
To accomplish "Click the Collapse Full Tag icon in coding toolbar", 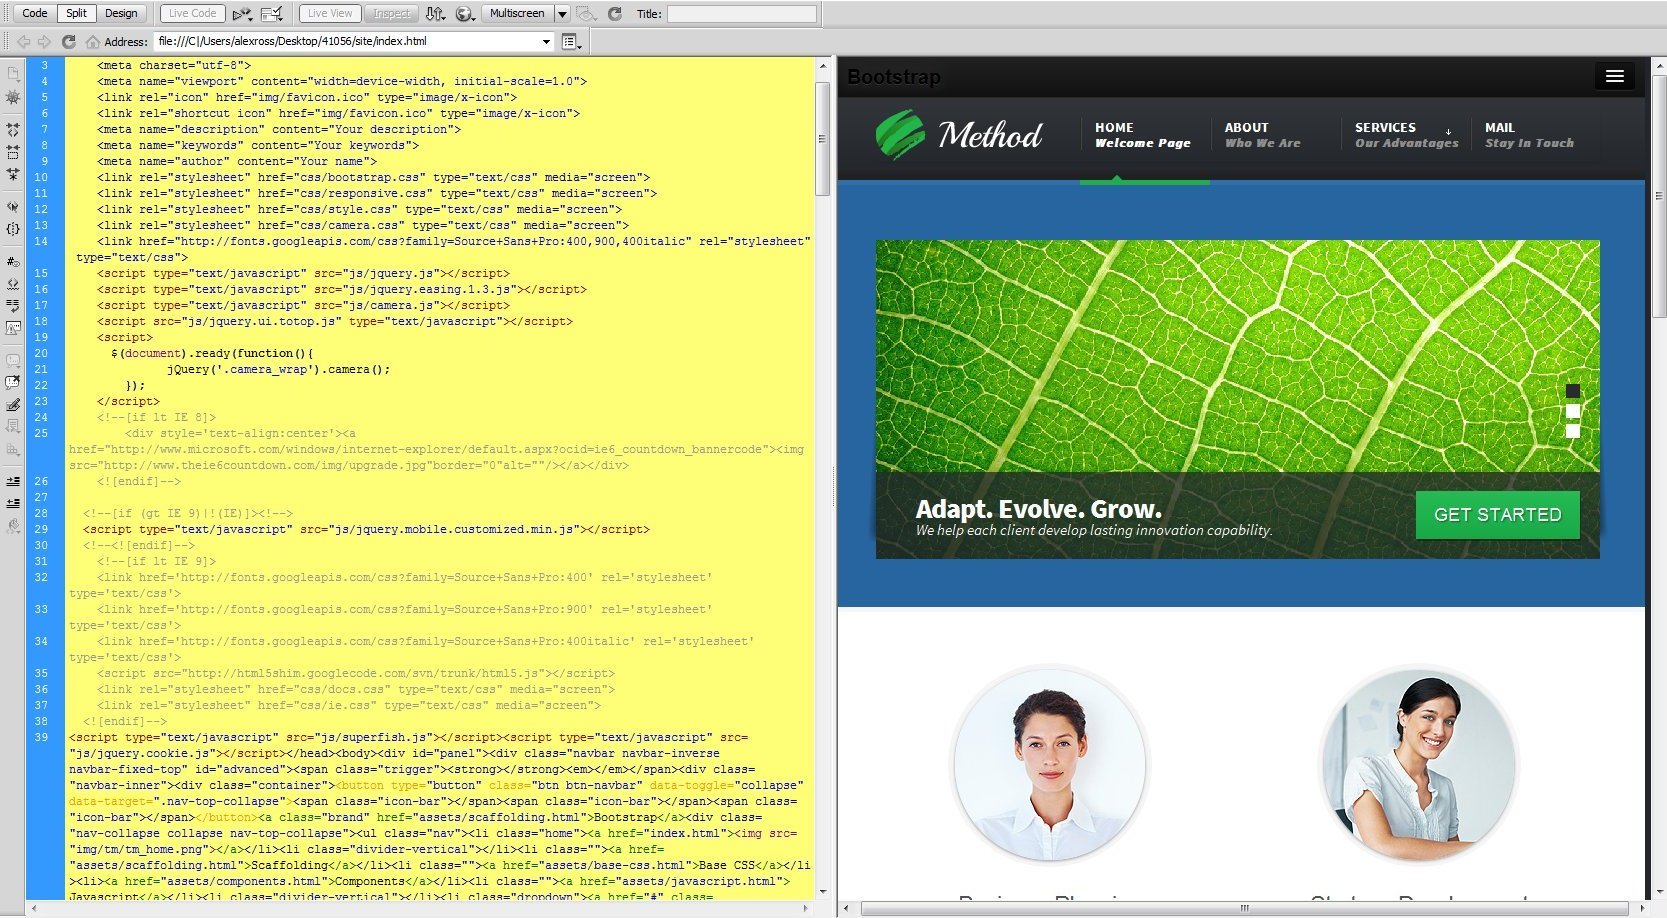I will pos(13,130).
